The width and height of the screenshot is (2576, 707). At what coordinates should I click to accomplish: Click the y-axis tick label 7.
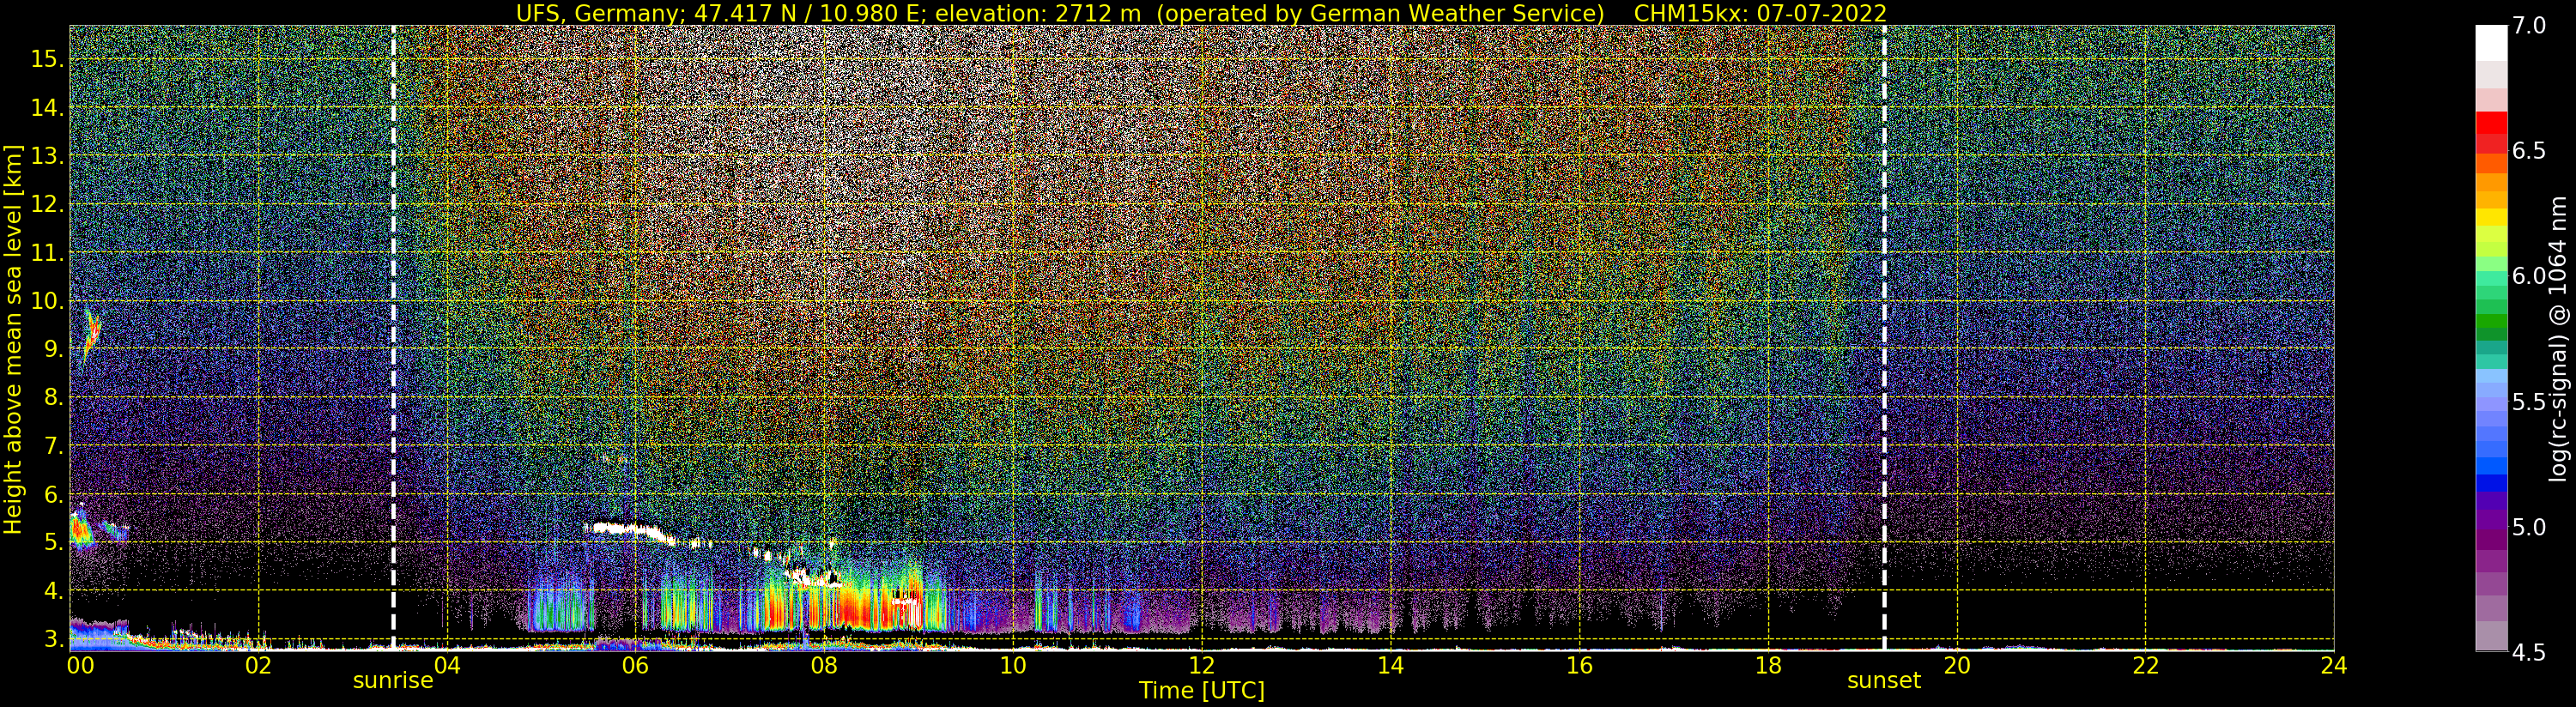(53, 446)
